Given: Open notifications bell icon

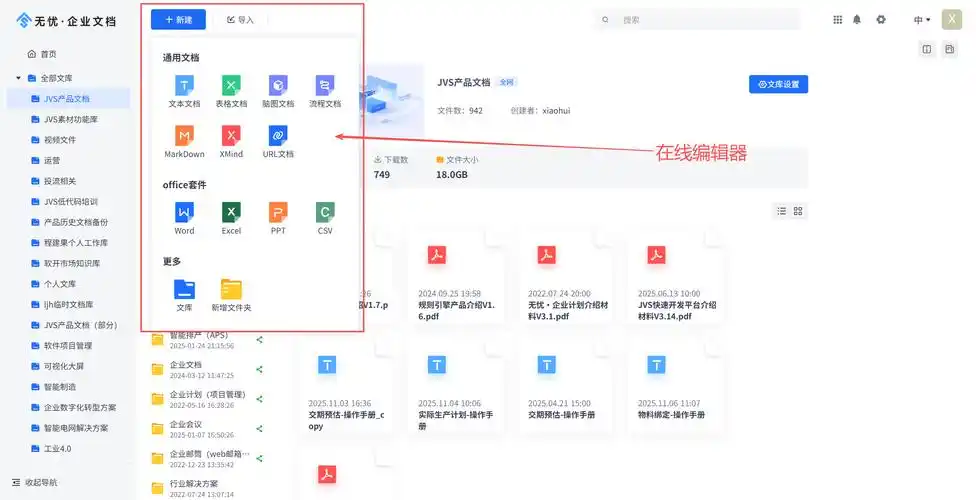Looking at the screenshot, I should [x=856, y=20].
